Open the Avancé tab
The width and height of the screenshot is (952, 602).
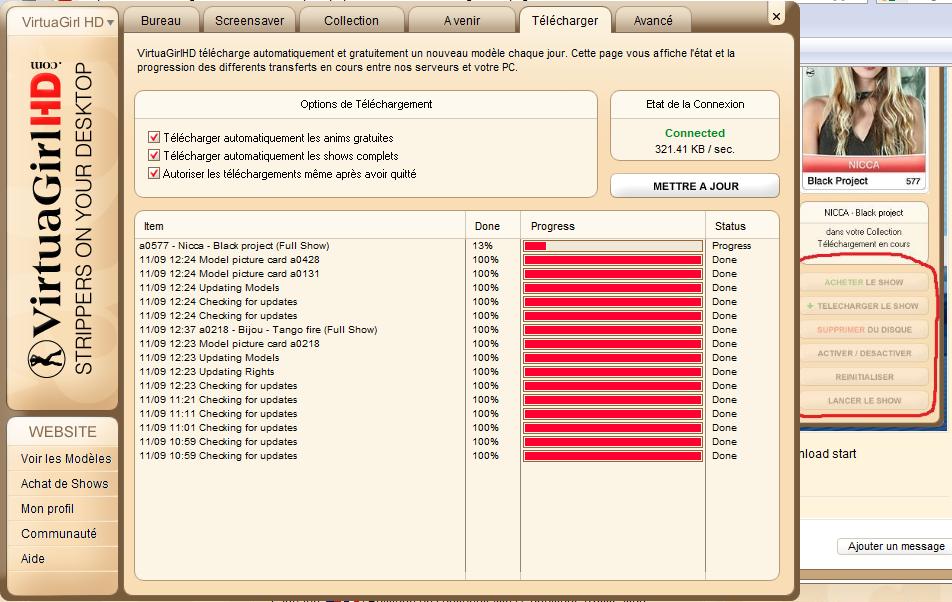coord(653,21)
